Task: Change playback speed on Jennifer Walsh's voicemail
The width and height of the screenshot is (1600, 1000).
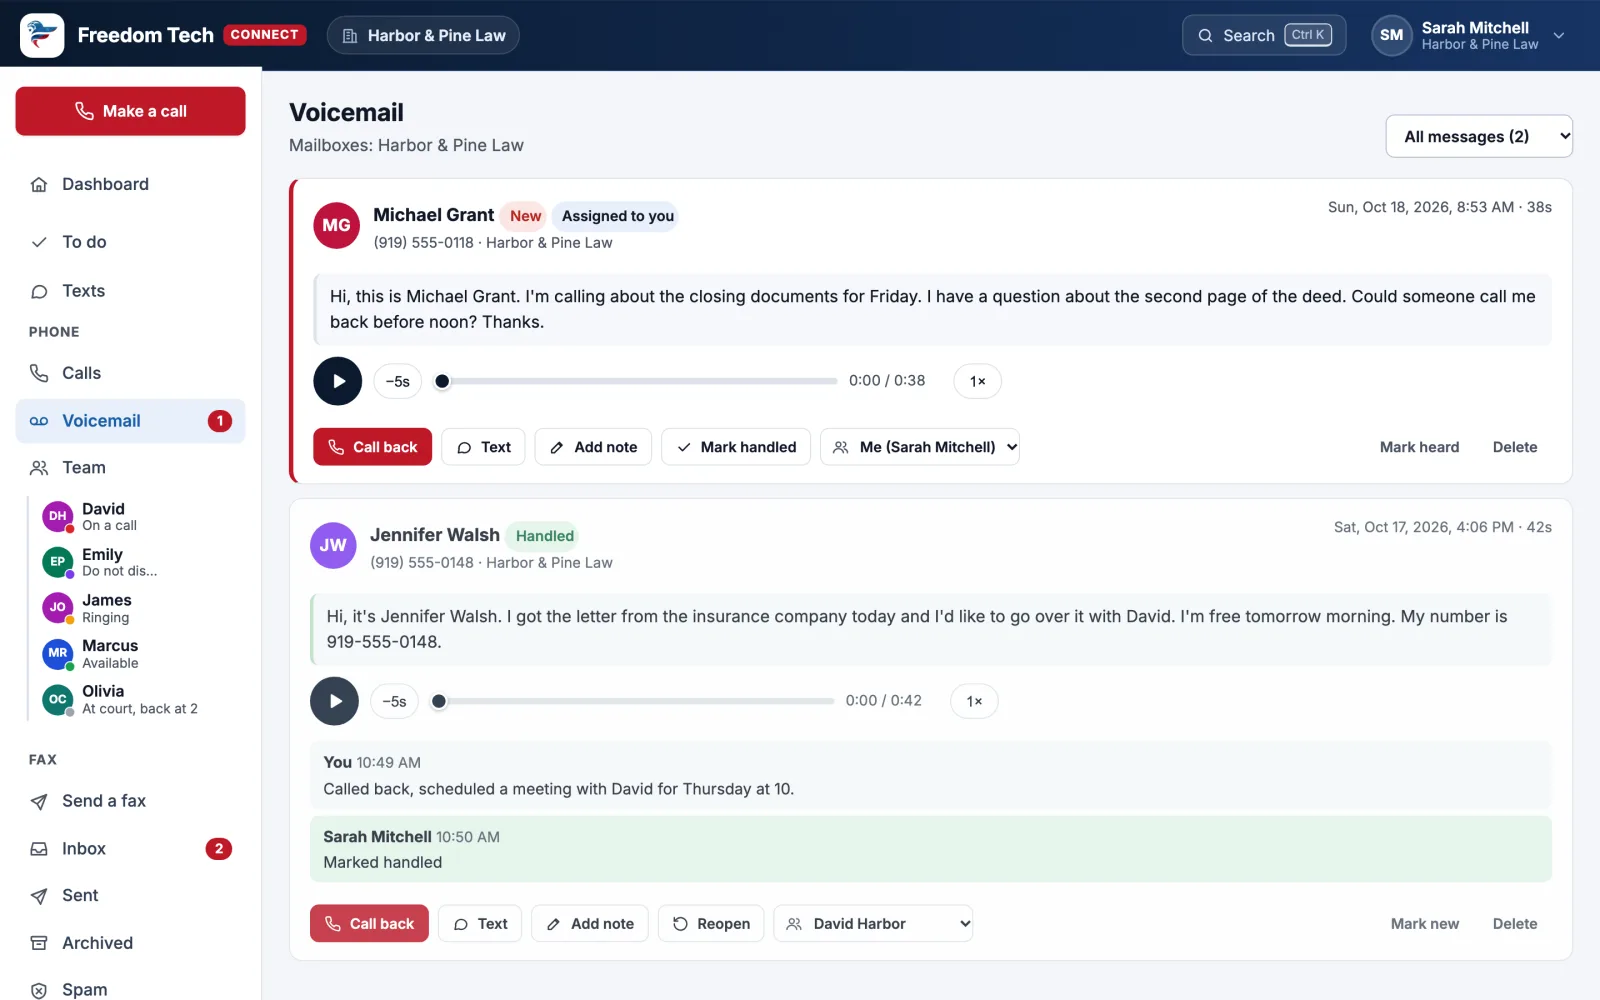Action: pyautogui.click(x=975, y=701)
